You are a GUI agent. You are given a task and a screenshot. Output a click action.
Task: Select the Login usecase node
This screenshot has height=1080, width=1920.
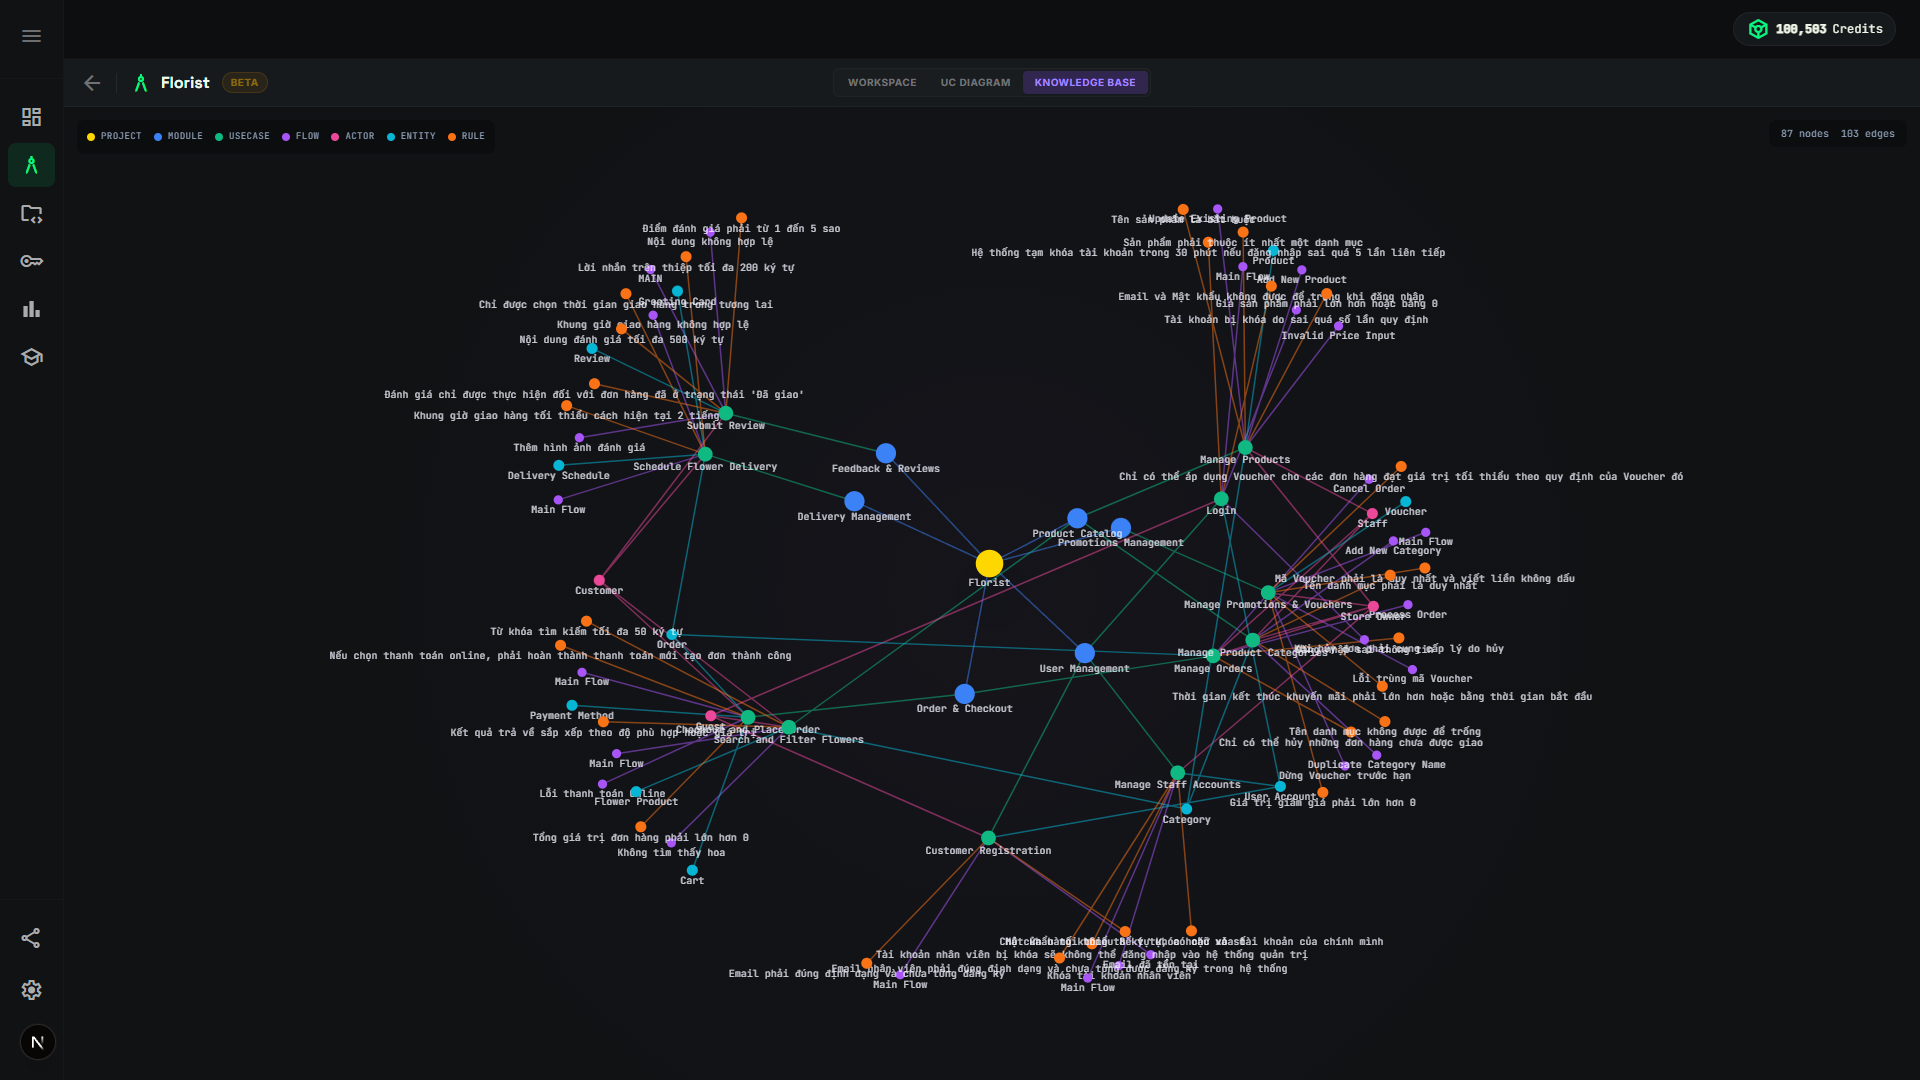tap(1221, 498)
